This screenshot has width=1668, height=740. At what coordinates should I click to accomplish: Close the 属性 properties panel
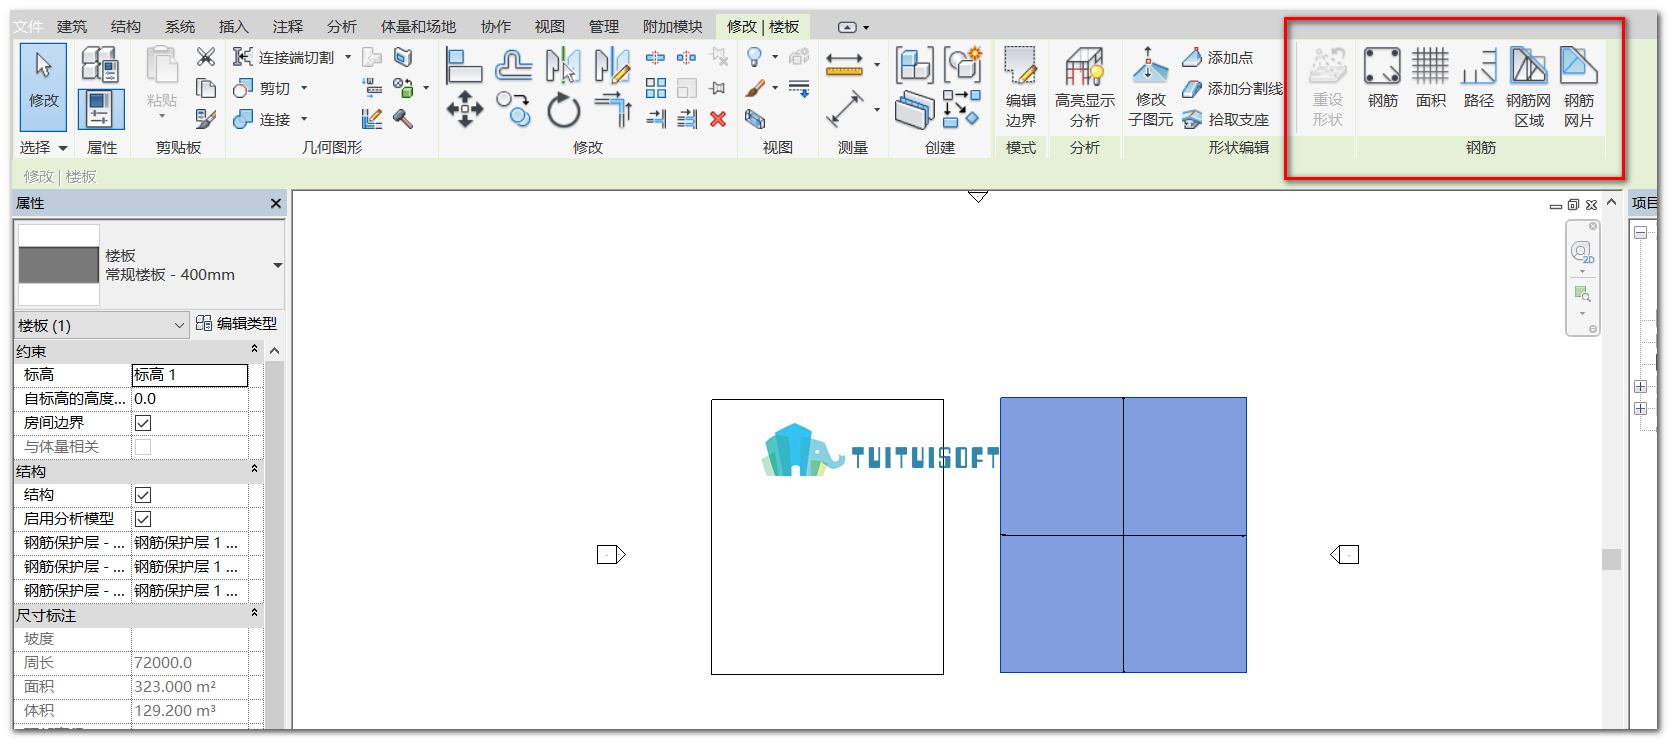point(276,203)
